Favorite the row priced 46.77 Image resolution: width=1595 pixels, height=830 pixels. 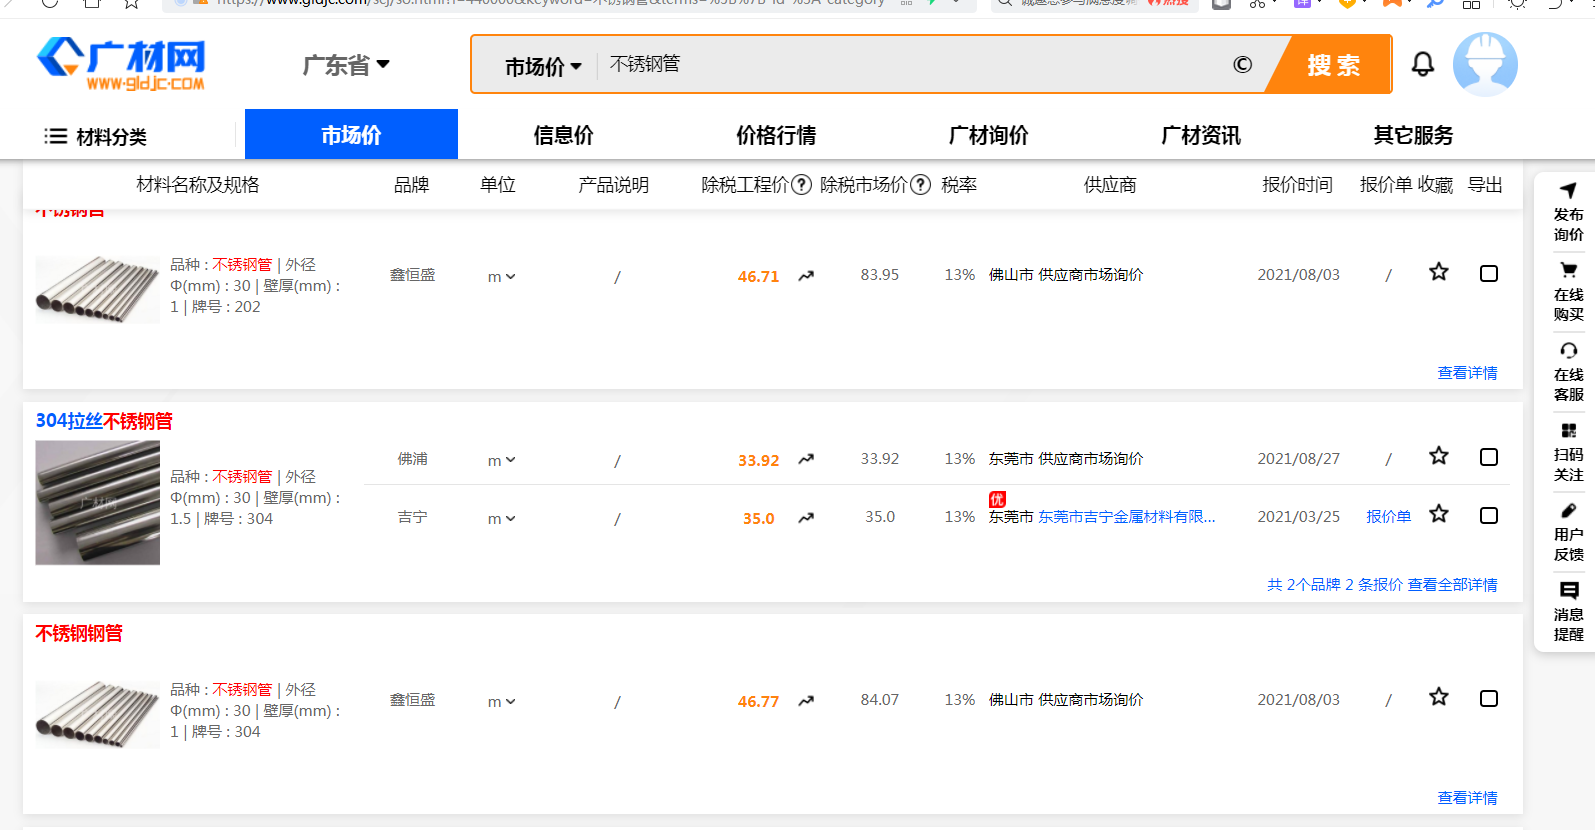[1438, 697]
